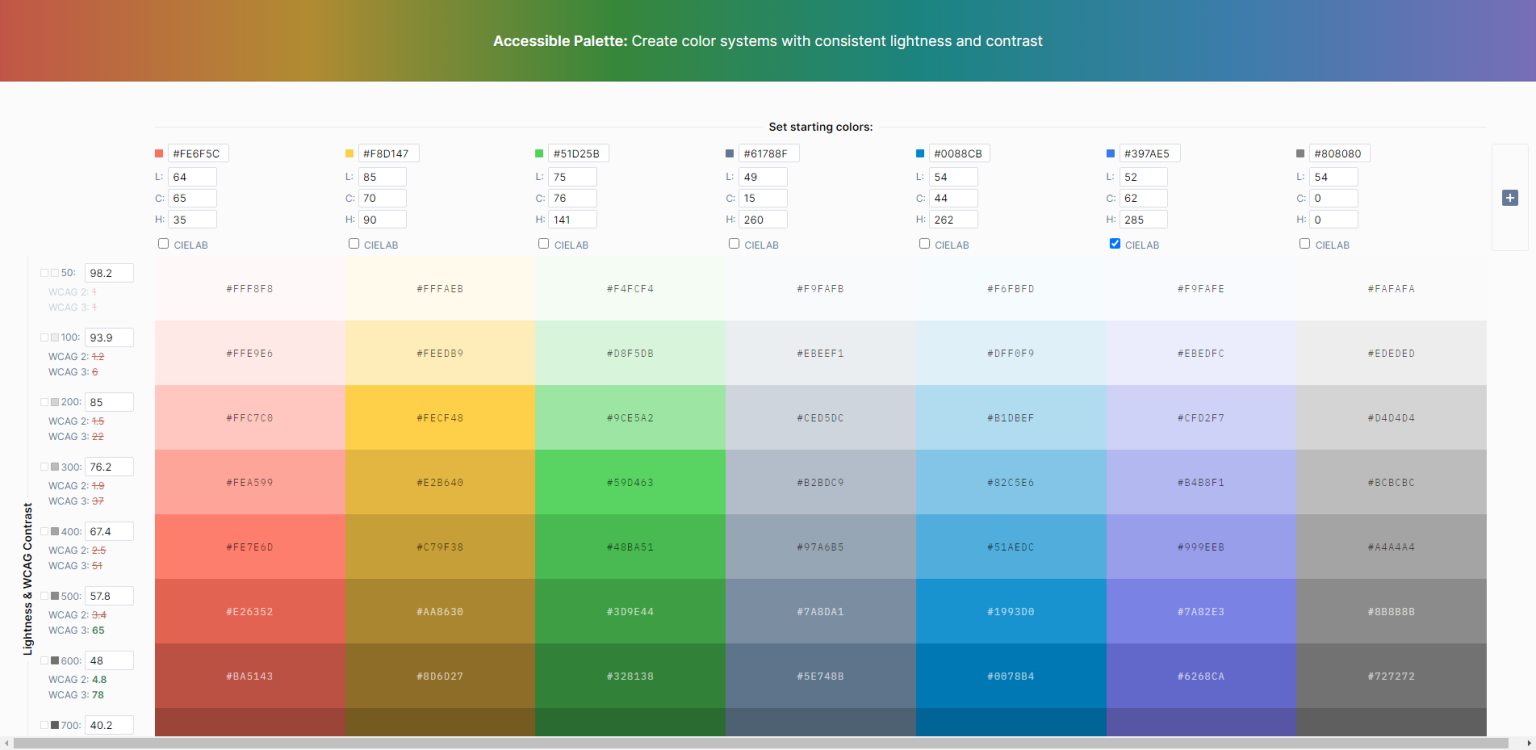Click the green swatch icon beside #51D25B
The height and width of the screenshot is (750, 1536).
(x=538, y=152)
